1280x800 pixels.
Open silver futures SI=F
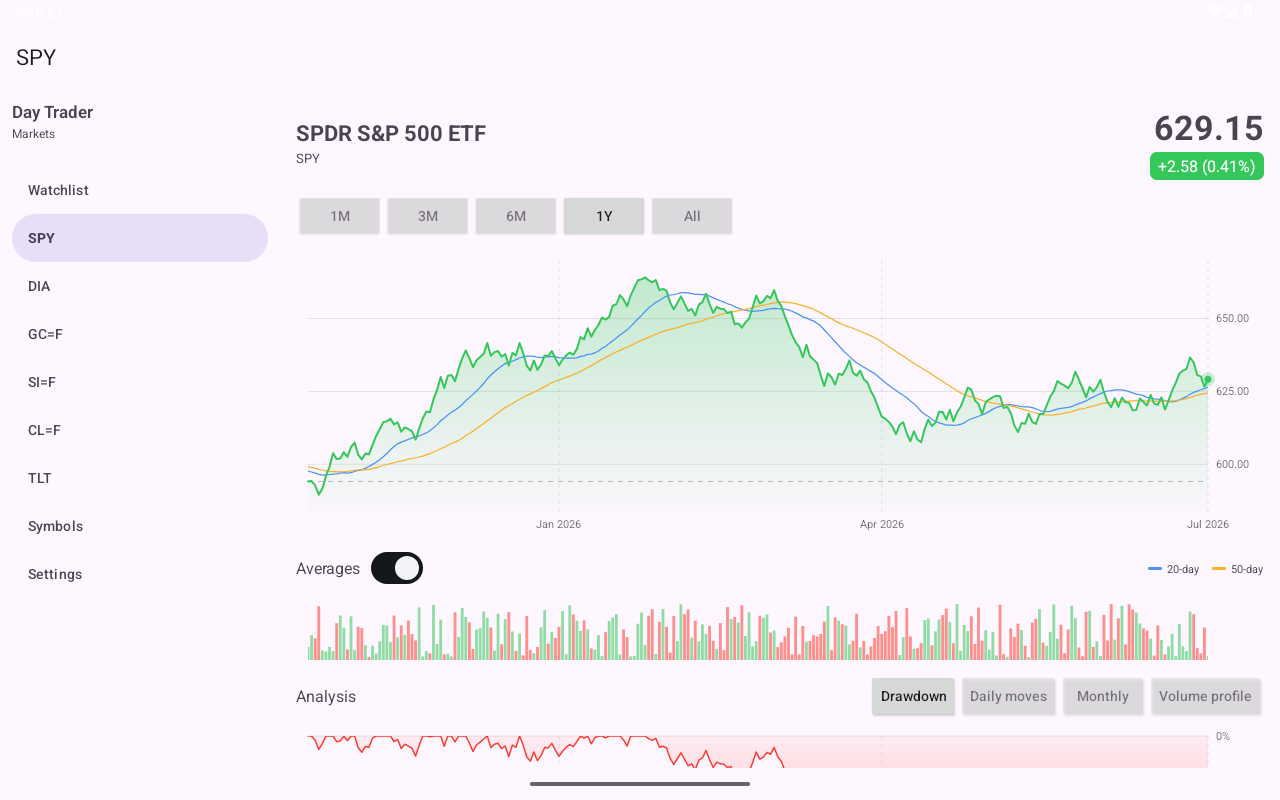[140, 382]
